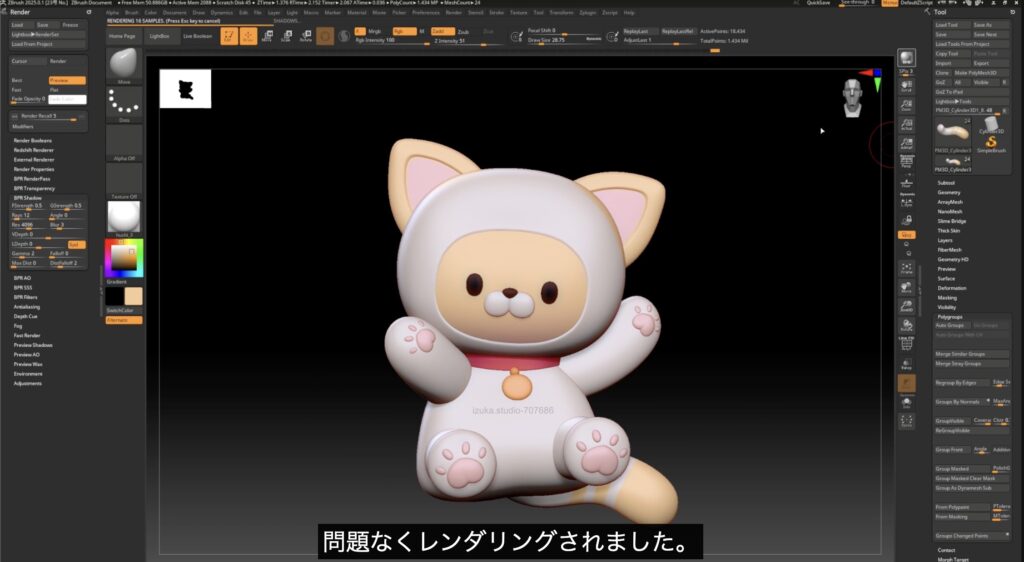Enable the Fast render mode
Screen dimensions: 1024x562
tap(29, 89)
